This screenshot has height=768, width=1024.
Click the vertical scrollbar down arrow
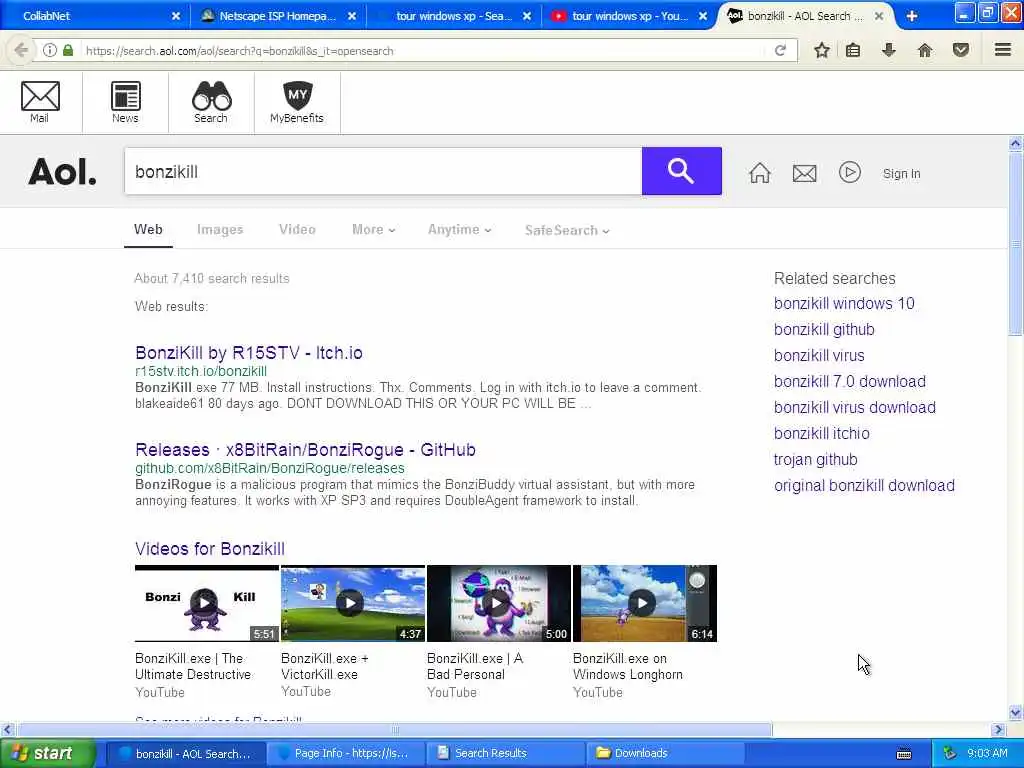click(x=1016, y=712)
